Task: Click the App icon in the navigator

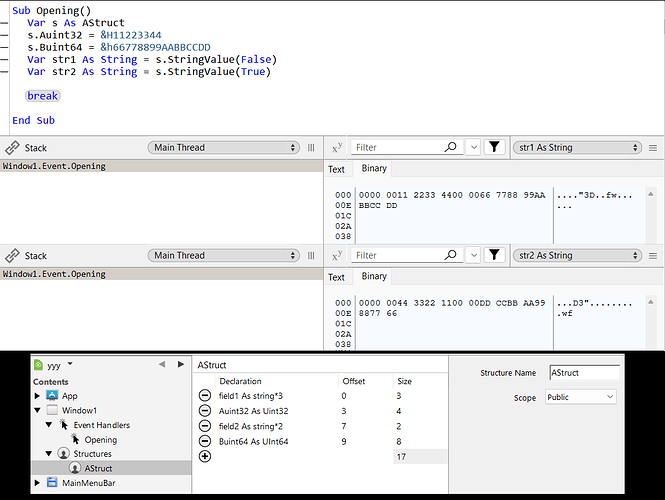Action: pyautogui.click(x=52, y=396)
